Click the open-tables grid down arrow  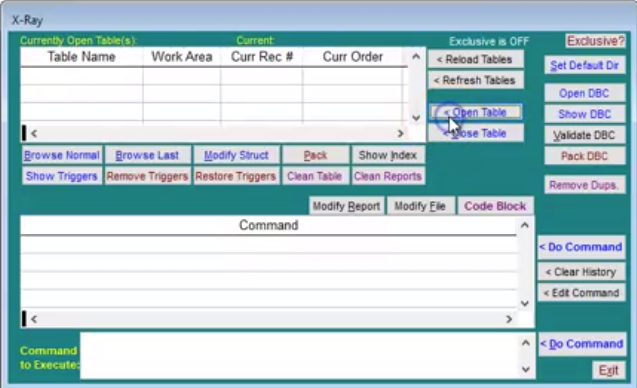pos(416,118)
